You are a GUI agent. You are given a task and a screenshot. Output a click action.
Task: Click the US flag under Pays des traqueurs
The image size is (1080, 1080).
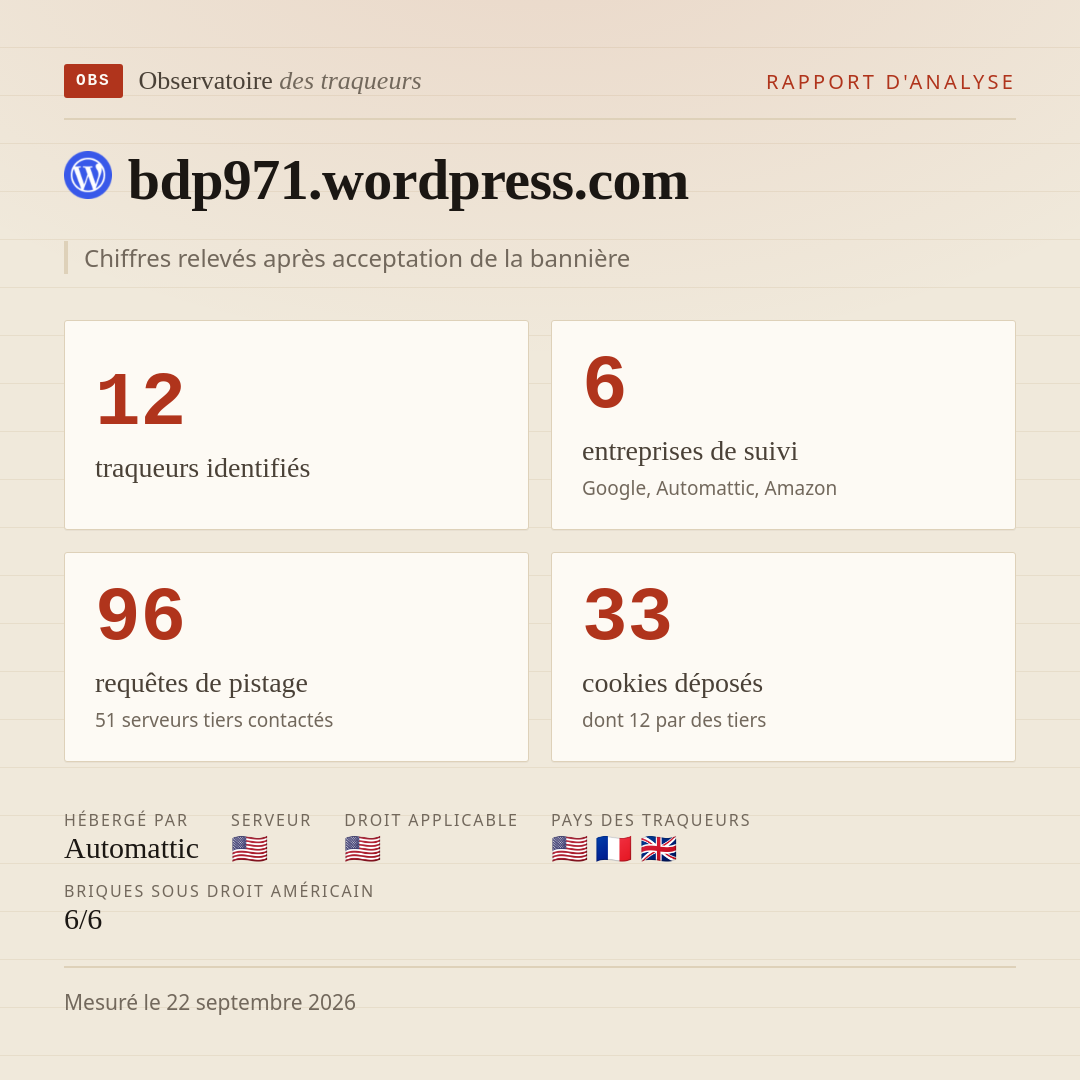[570, 849]
